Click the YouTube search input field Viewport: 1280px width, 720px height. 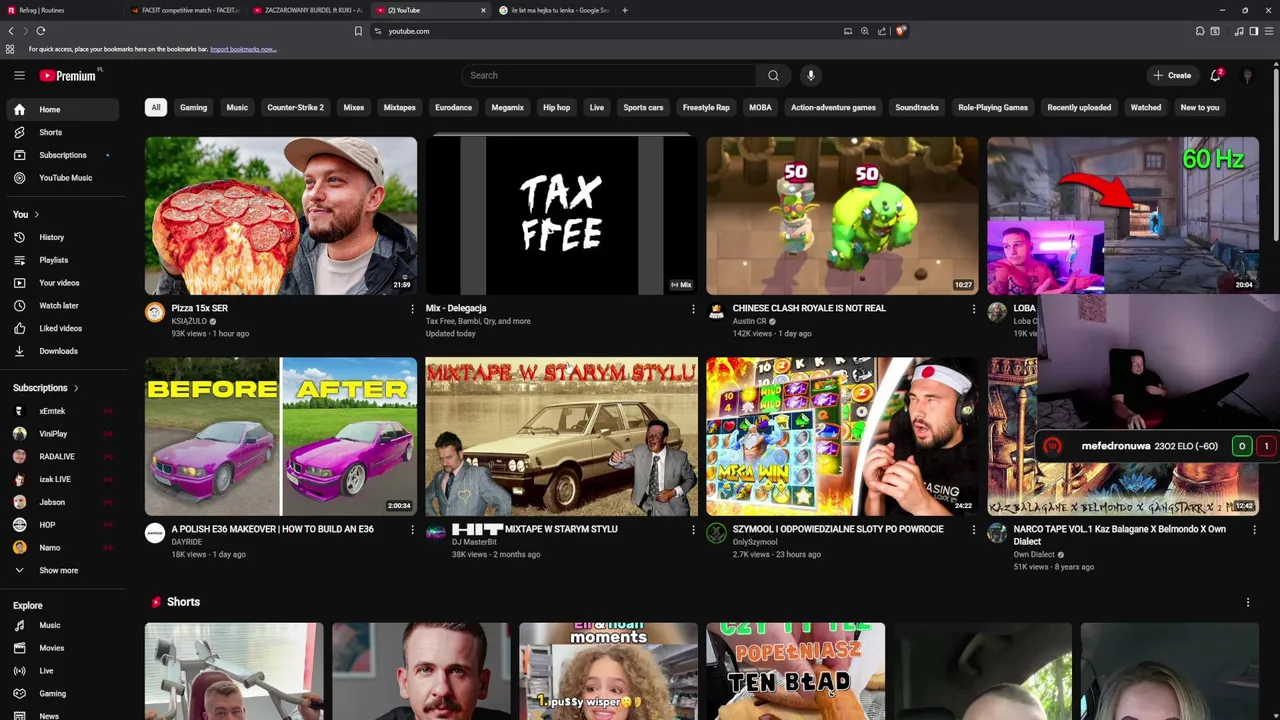point(609,75)
